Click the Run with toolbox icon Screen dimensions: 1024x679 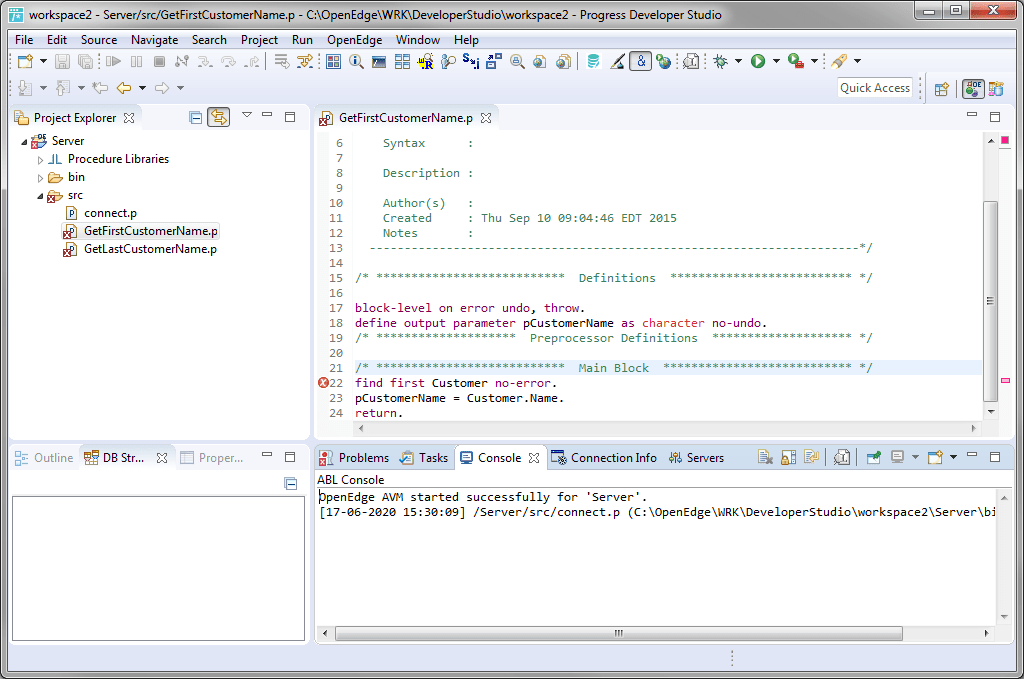point(795,61)
